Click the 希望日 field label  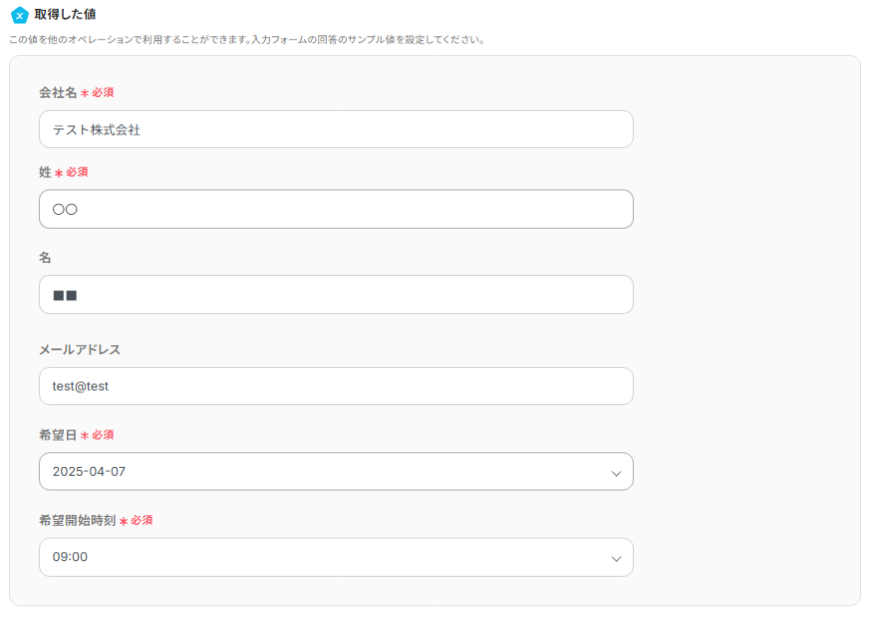pyautogui.click(x=58, y=435)
